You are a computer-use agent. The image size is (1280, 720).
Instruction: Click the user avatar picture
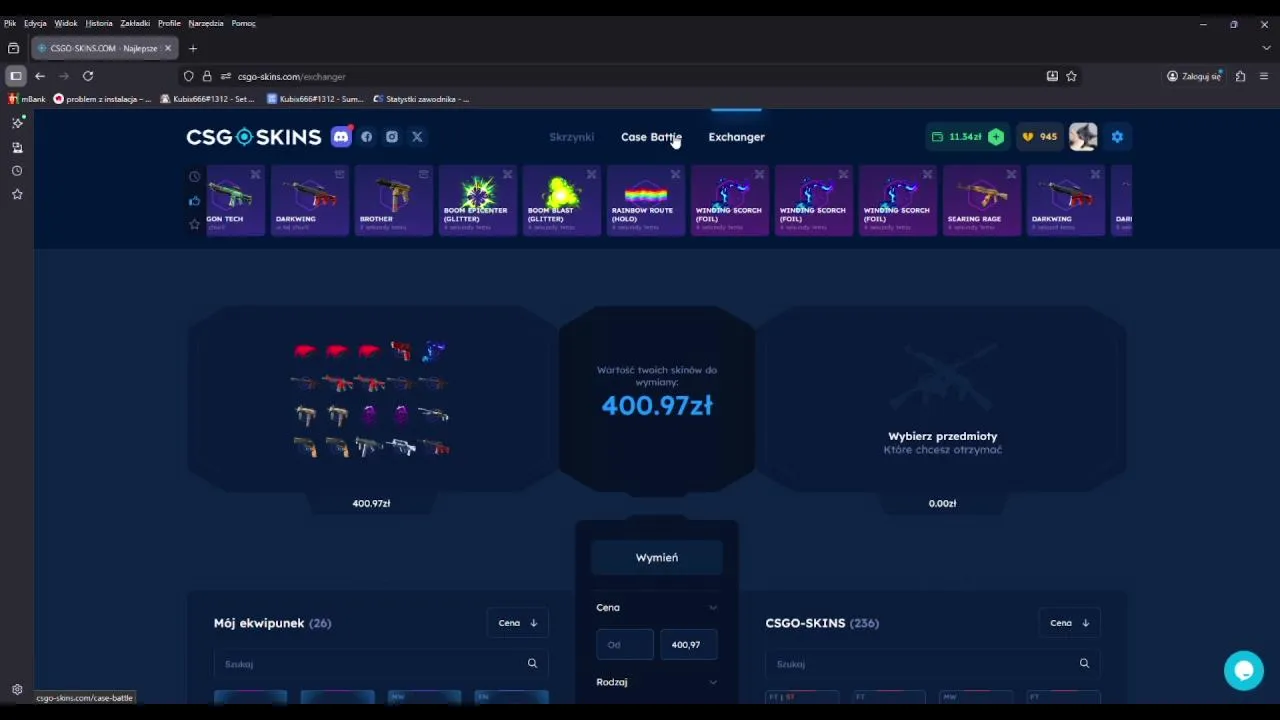[1083, 137]
